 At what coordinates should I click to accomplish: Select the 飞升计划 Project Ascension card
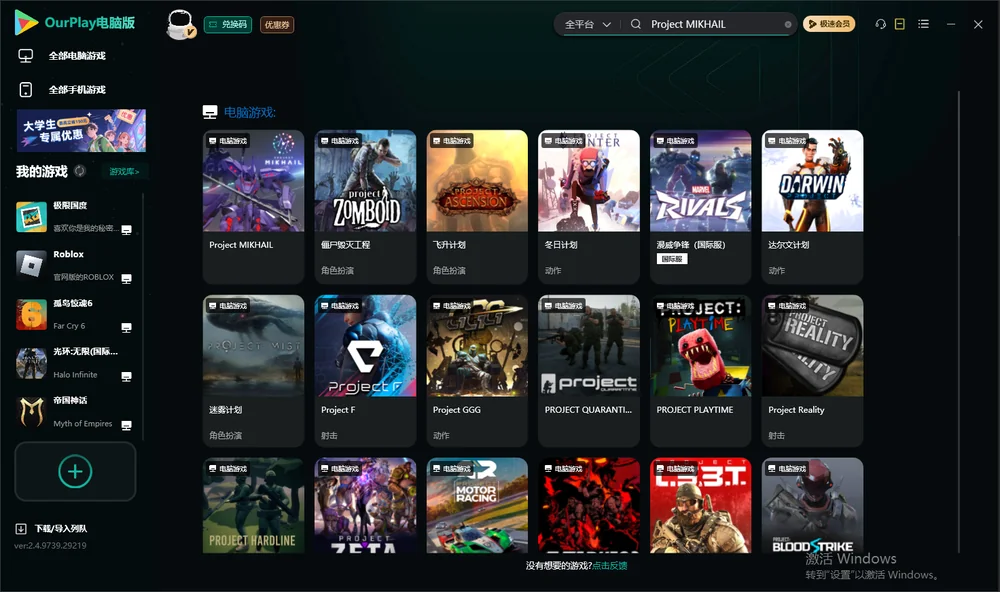click(477, 207)
